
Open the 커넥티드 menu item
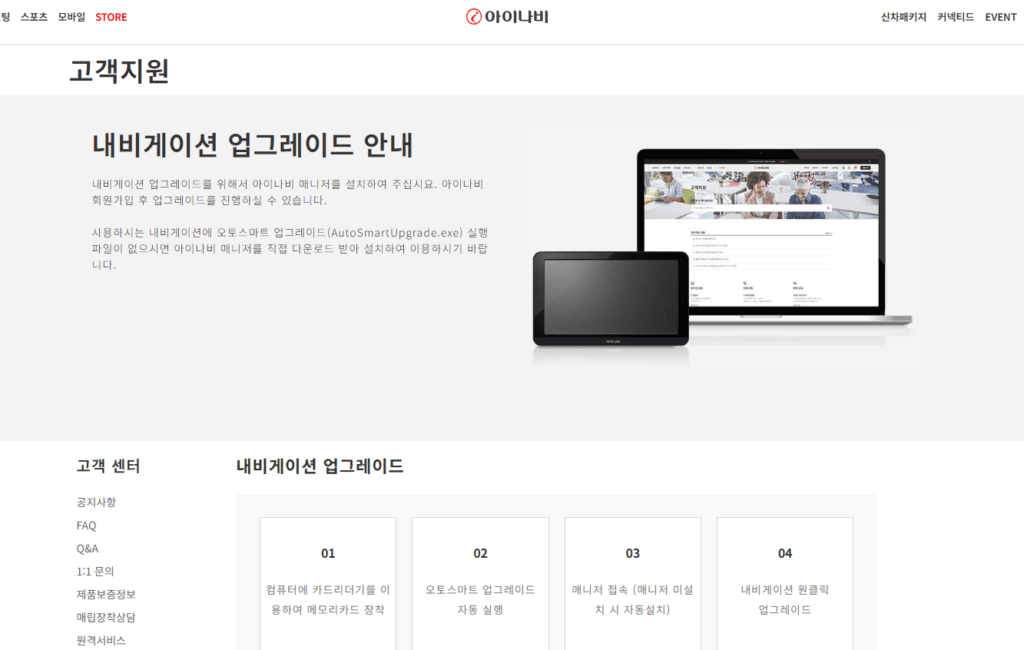955,17
